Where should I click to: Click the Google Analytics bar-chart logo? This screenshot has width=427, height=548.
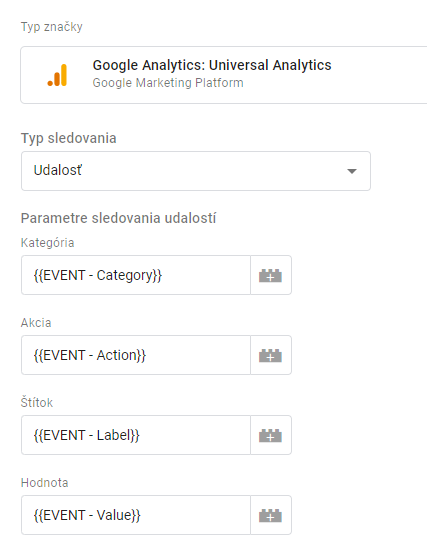57,75
